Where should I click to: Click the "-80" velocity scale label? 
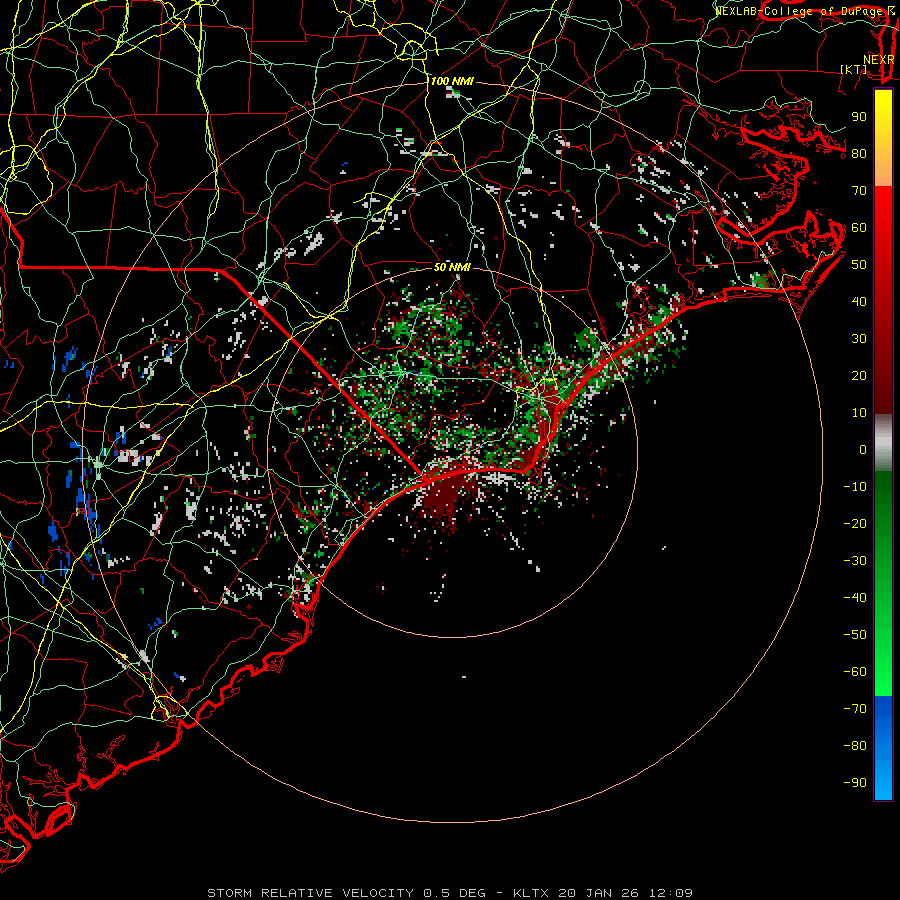(x=855, y=746)
